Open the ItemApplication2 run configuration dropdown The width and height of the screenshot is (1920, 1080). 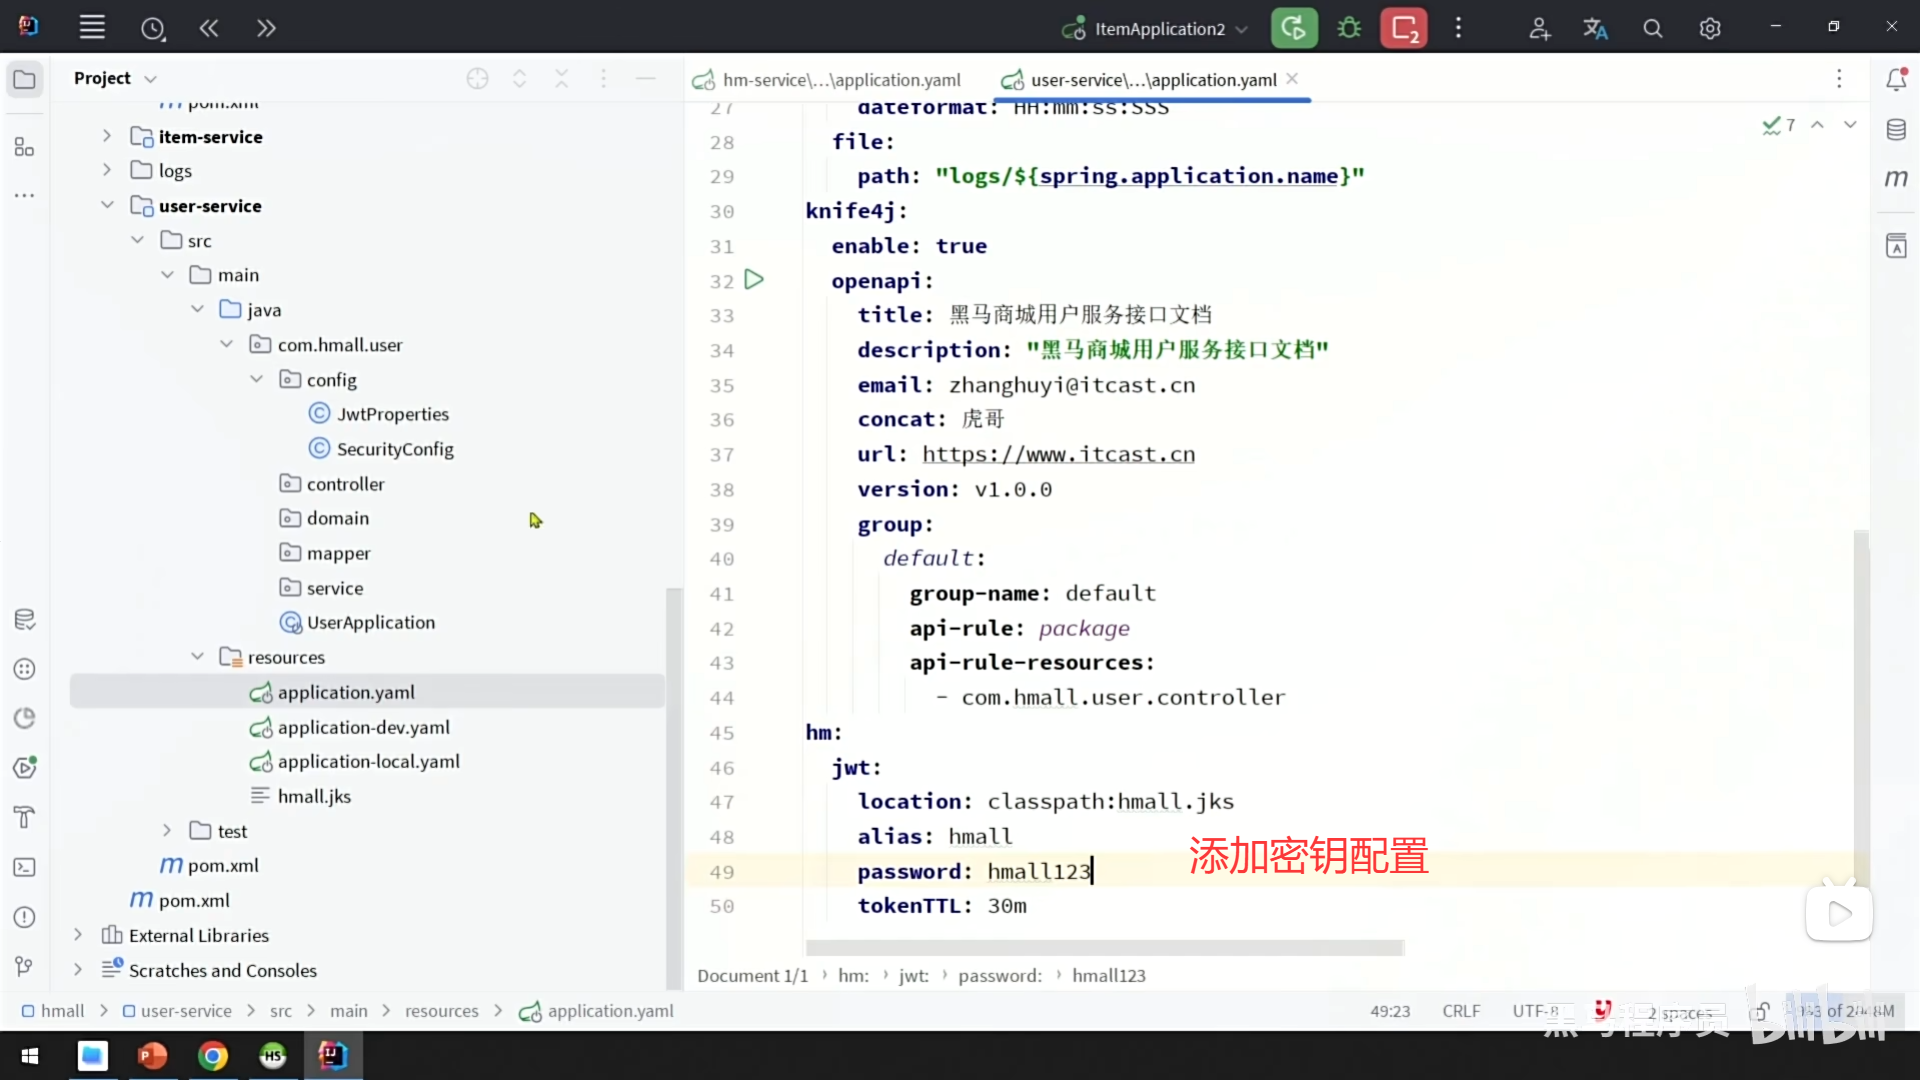tap(1160, 29)
